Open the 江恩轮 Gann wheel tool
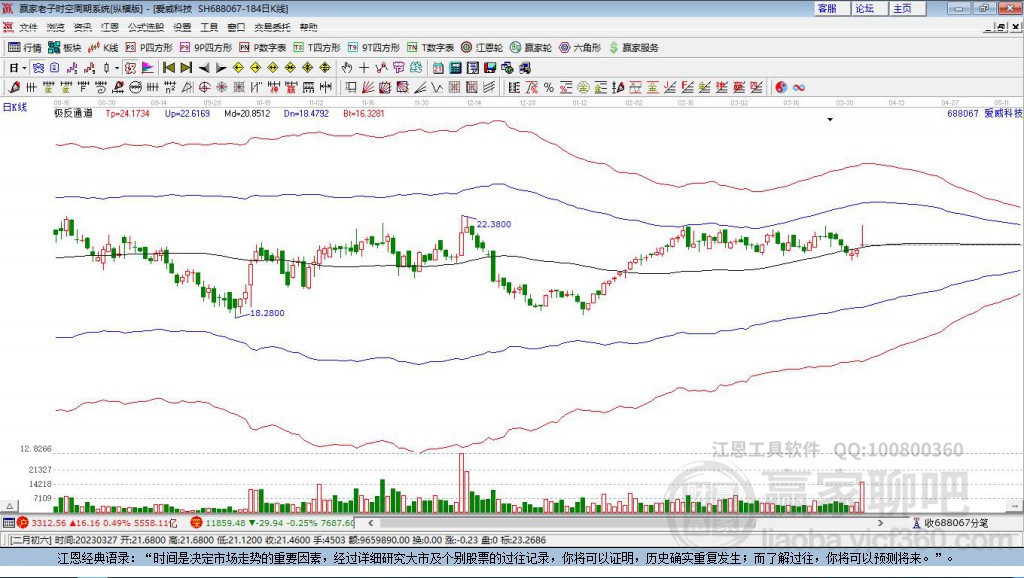The width and height of the screenshot is (1024, 578). tap(482, 48)
